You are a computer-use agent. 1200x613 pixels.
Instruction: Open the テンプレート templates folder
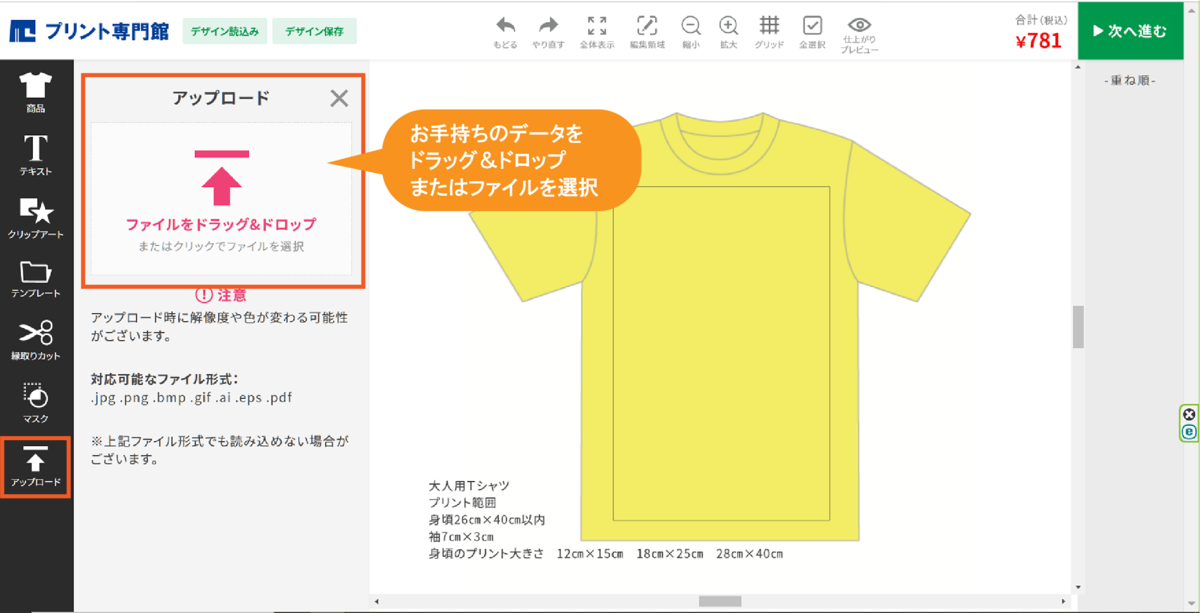36,278
